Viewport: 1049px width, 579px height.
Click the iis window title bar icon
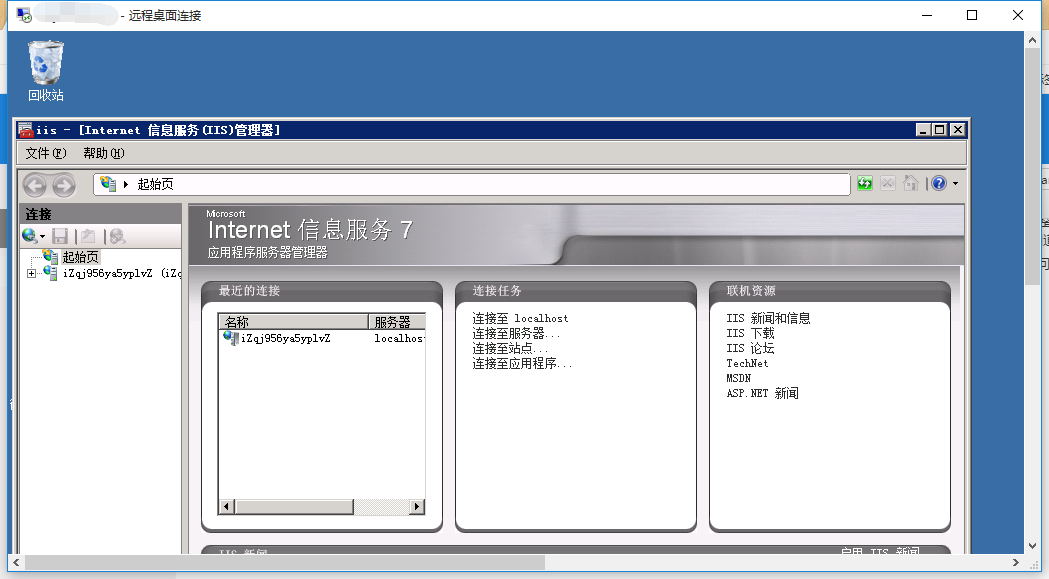(25, 130)
